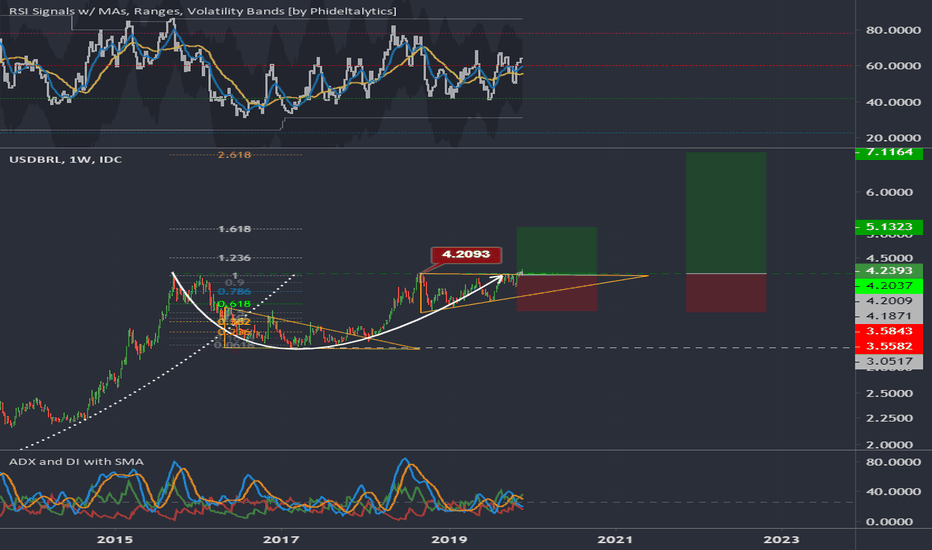Click the green 5.1323 price label
The width and height of the screenshot is (932, 550).
[889, 227]
